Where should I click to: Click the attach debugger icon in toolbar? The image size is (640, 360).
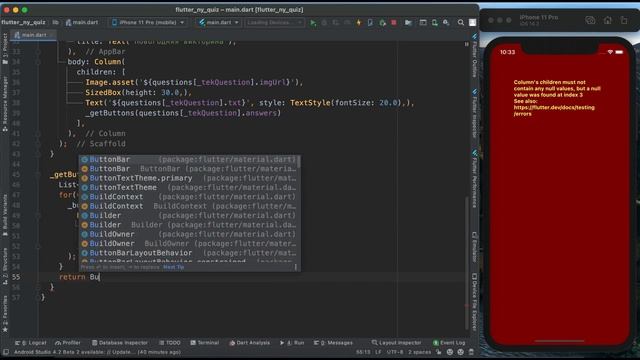(382, 23)
